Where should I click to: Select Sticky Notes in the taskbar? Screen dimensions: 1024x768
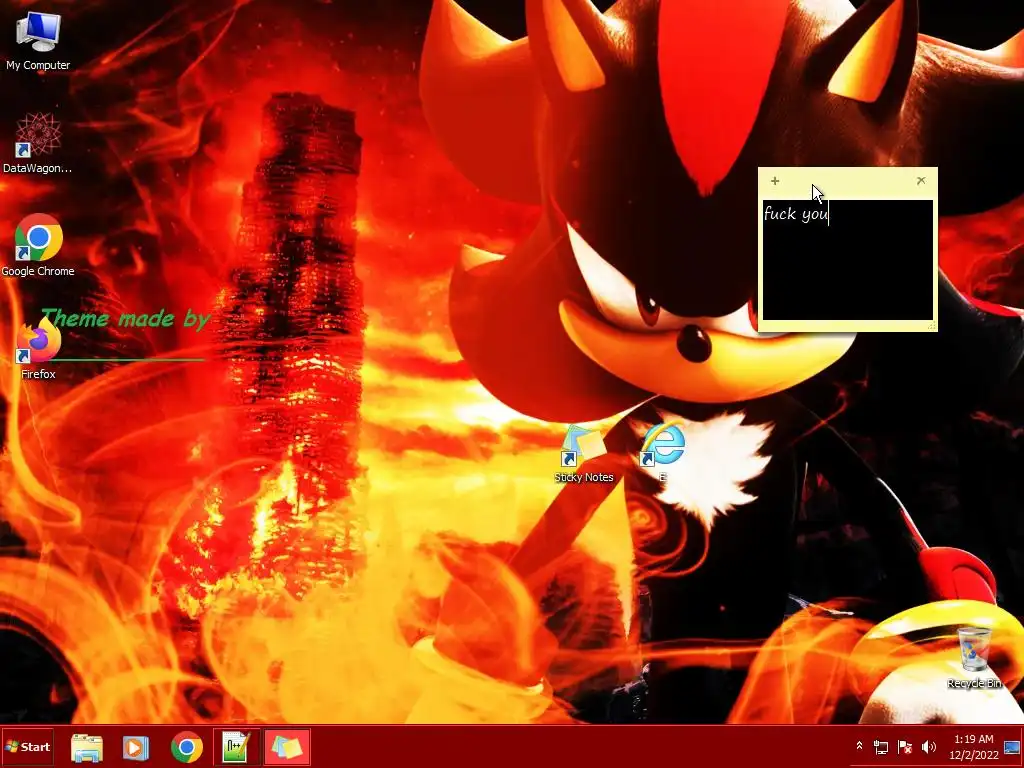point(287,747)
